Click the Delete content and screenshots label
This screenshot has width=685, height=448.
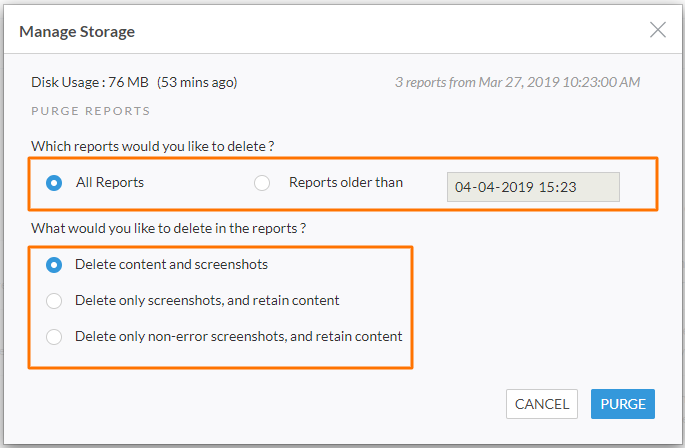[171, 264]
